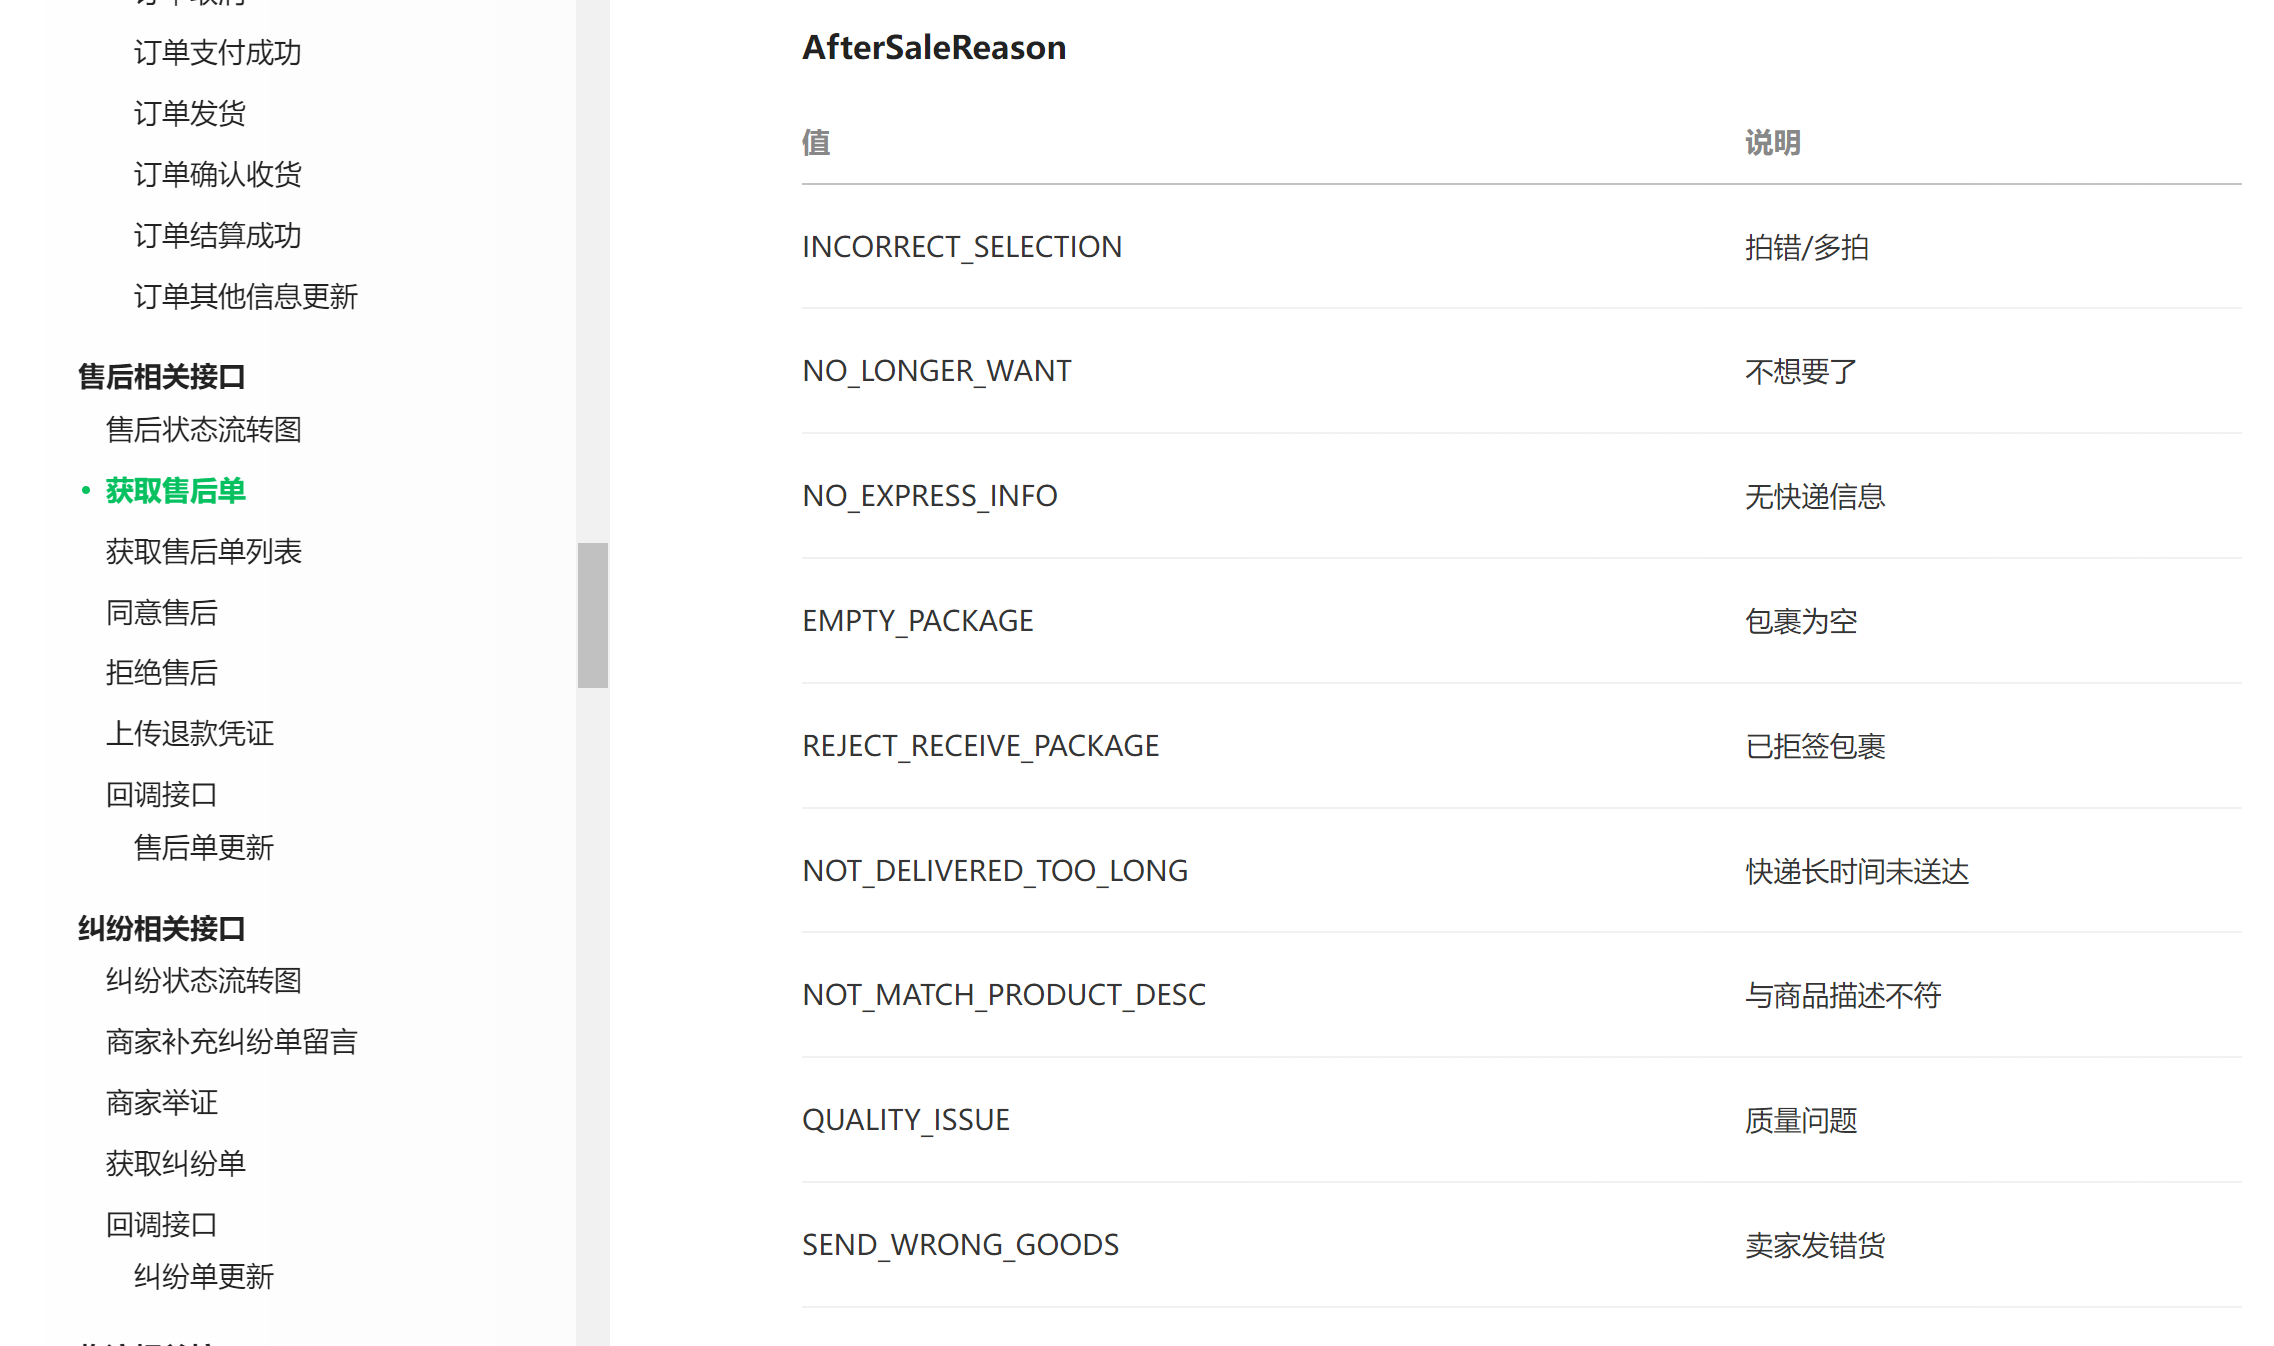Screen dimensions: 2274x1346
Task: Click the 售后相关接口 section heading
Action: click(x=161, y=377)
